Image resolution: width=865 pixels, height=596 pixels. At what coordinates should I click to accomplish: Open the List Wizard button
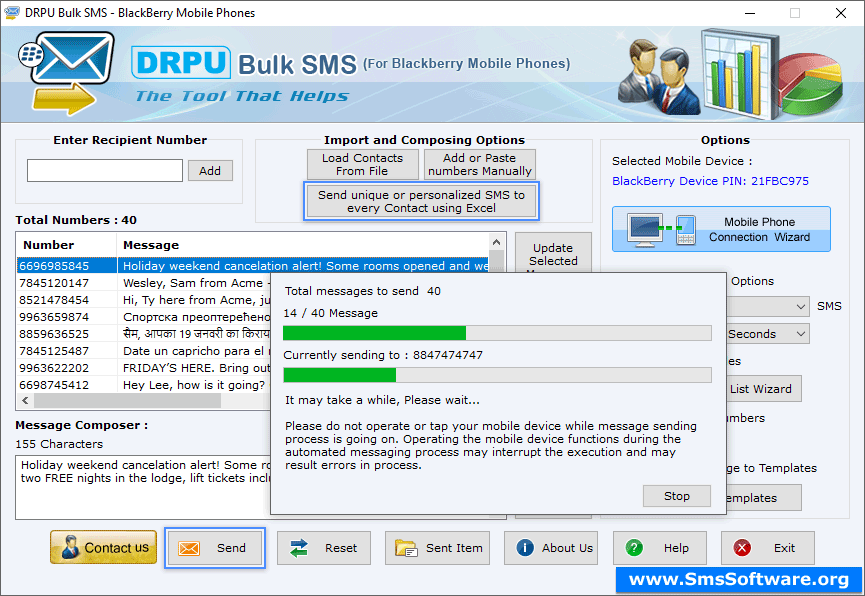(764, 389)
